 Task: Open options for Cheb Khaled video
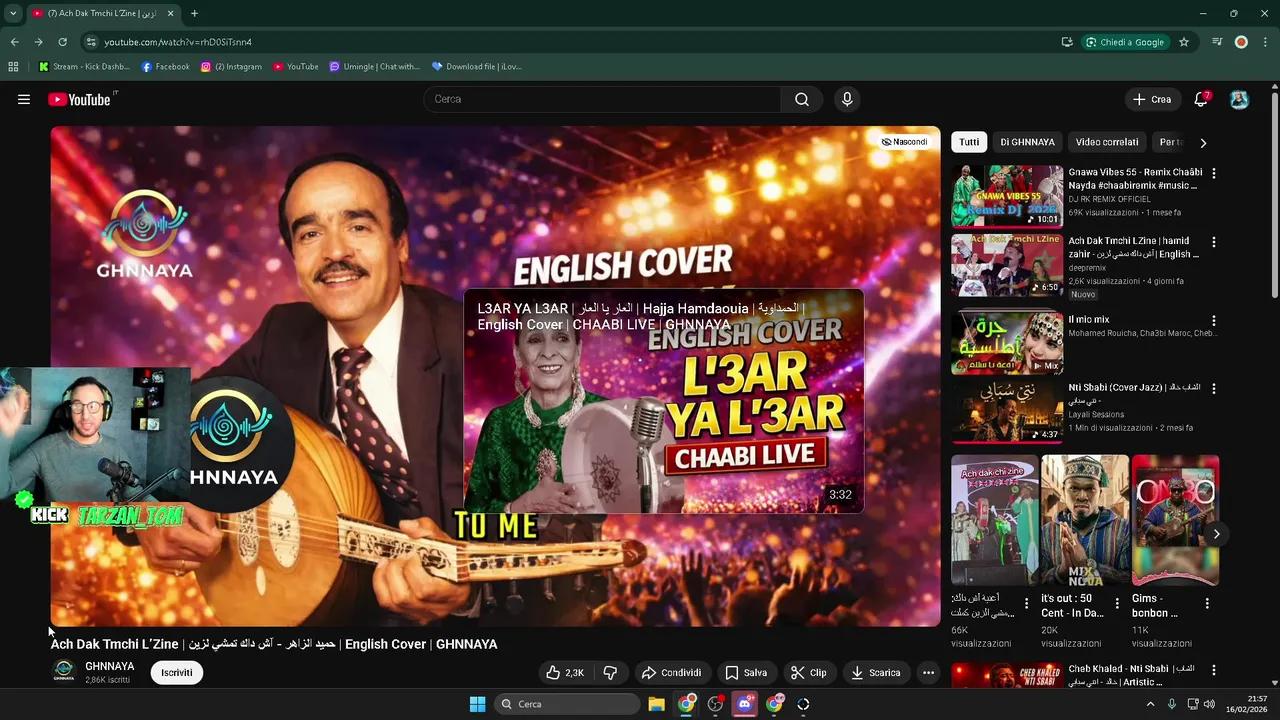1214,670
